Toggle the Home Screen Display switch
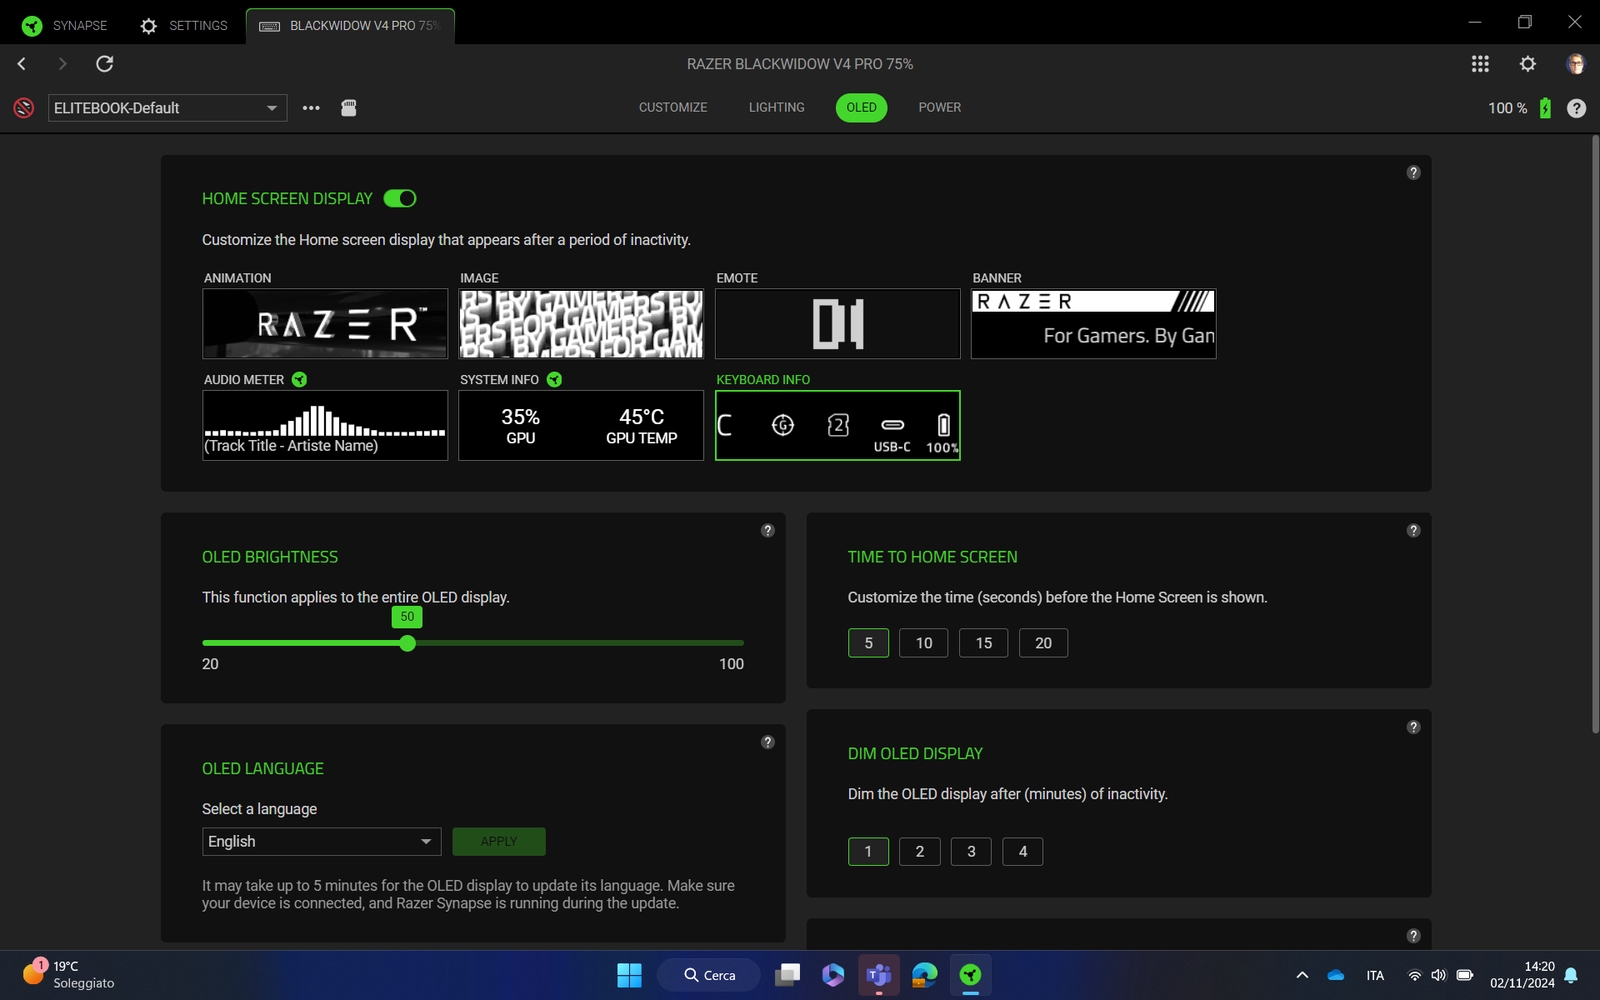The image size is (1600, 1000). (x=400, y=198)
